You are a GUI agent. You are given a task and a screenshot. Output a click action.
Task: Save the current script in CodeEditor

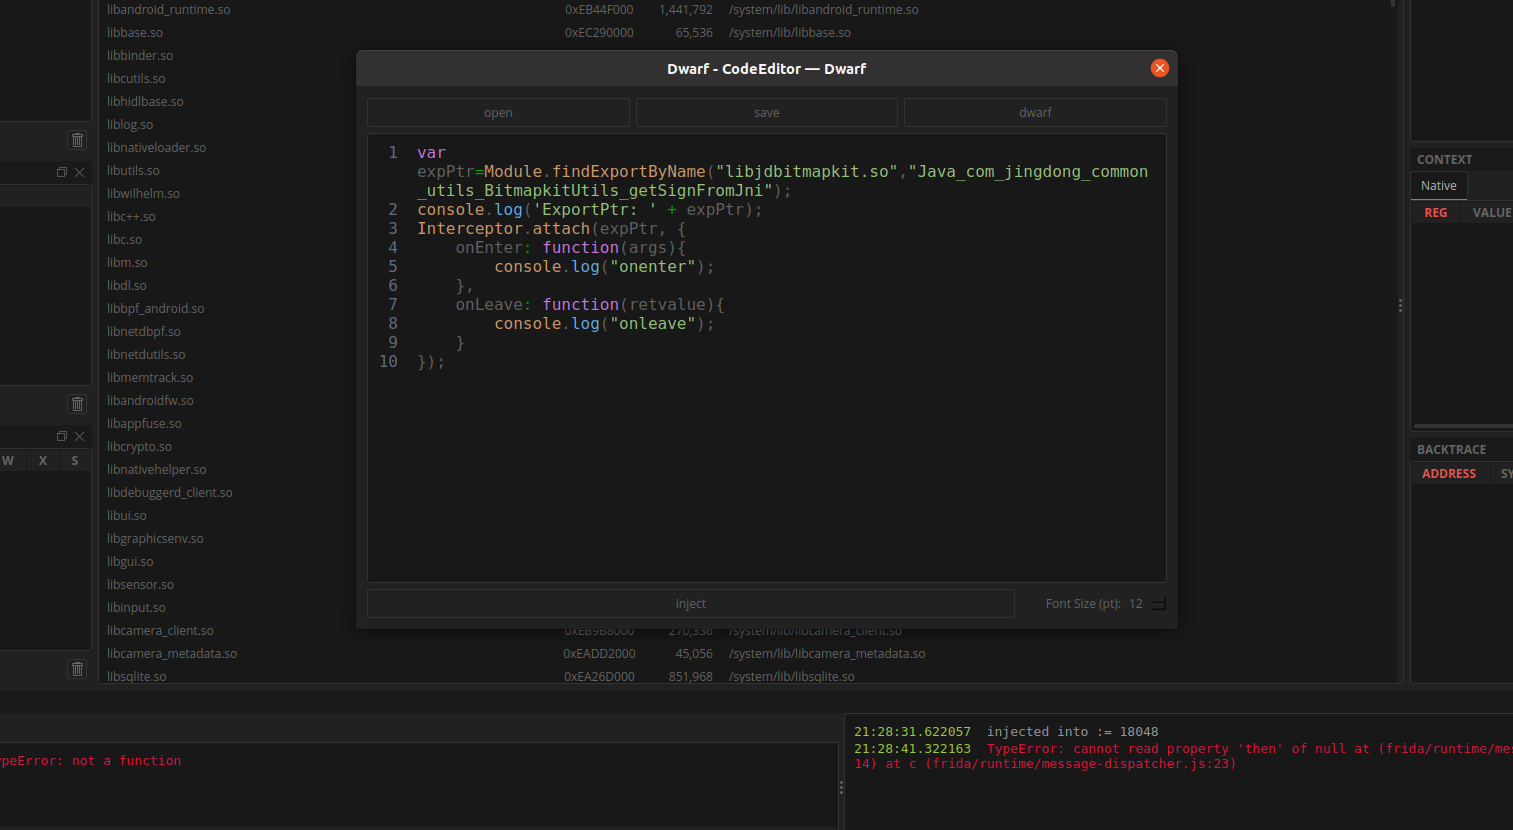coord(766,112)
